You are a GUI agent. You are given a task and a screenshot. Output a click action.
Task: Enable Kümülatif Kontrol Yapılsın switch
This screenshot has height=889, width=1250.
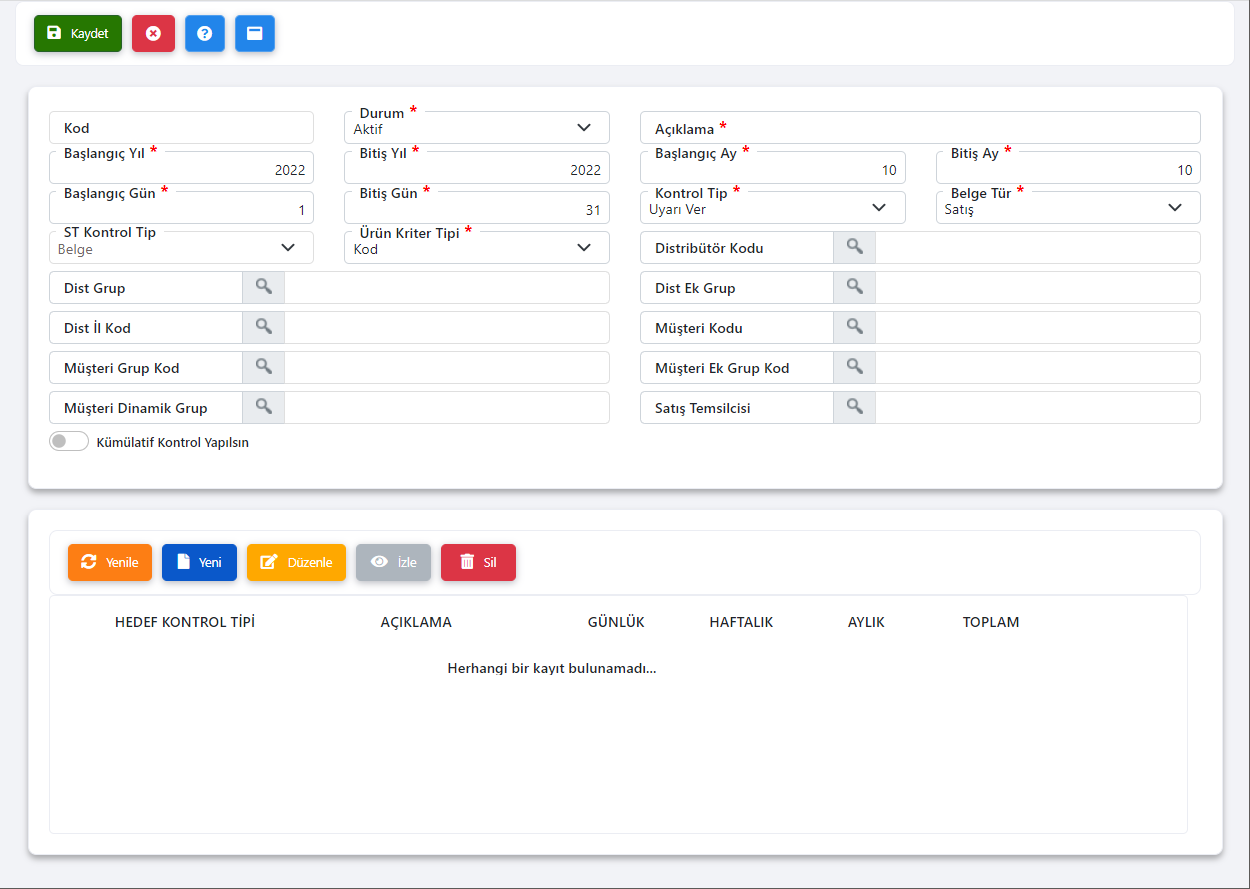tap(69, 442)
